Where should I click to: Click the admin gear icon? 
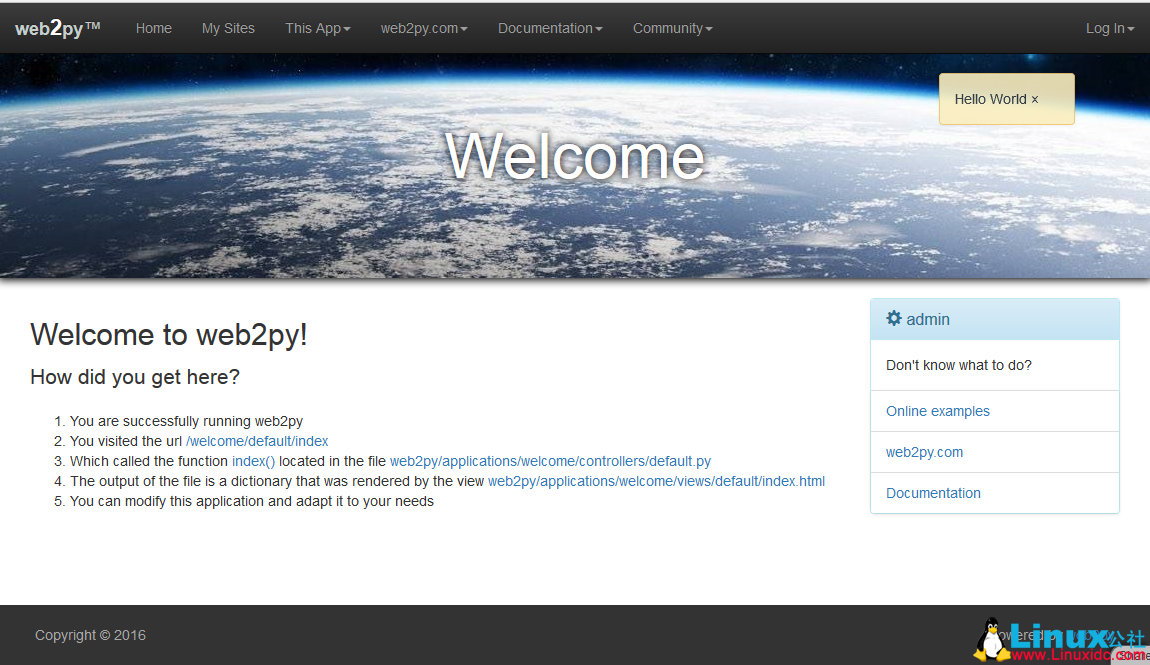893,318
